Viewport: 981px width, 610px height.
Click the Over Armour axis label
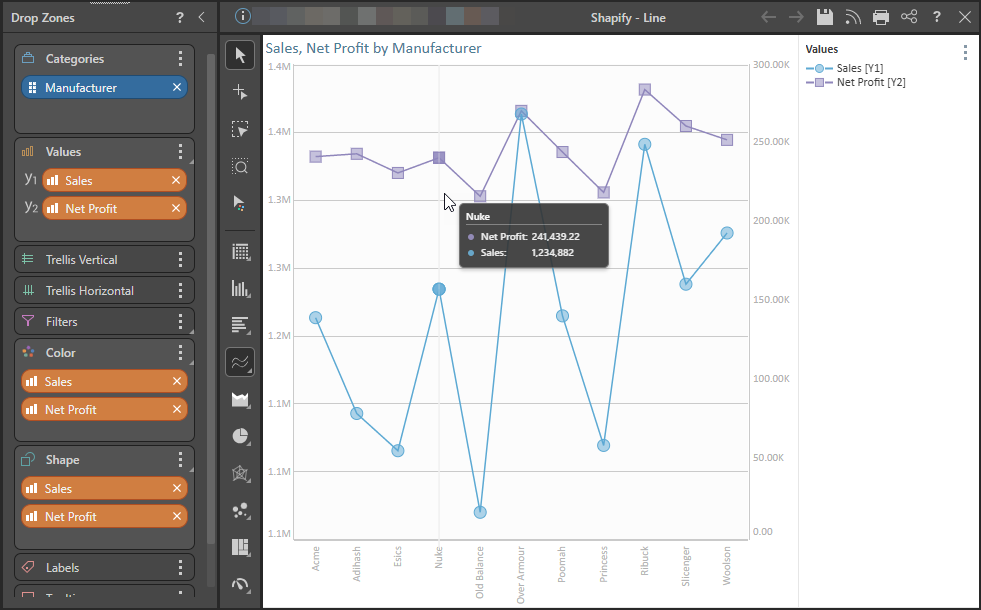pos(521,574)
